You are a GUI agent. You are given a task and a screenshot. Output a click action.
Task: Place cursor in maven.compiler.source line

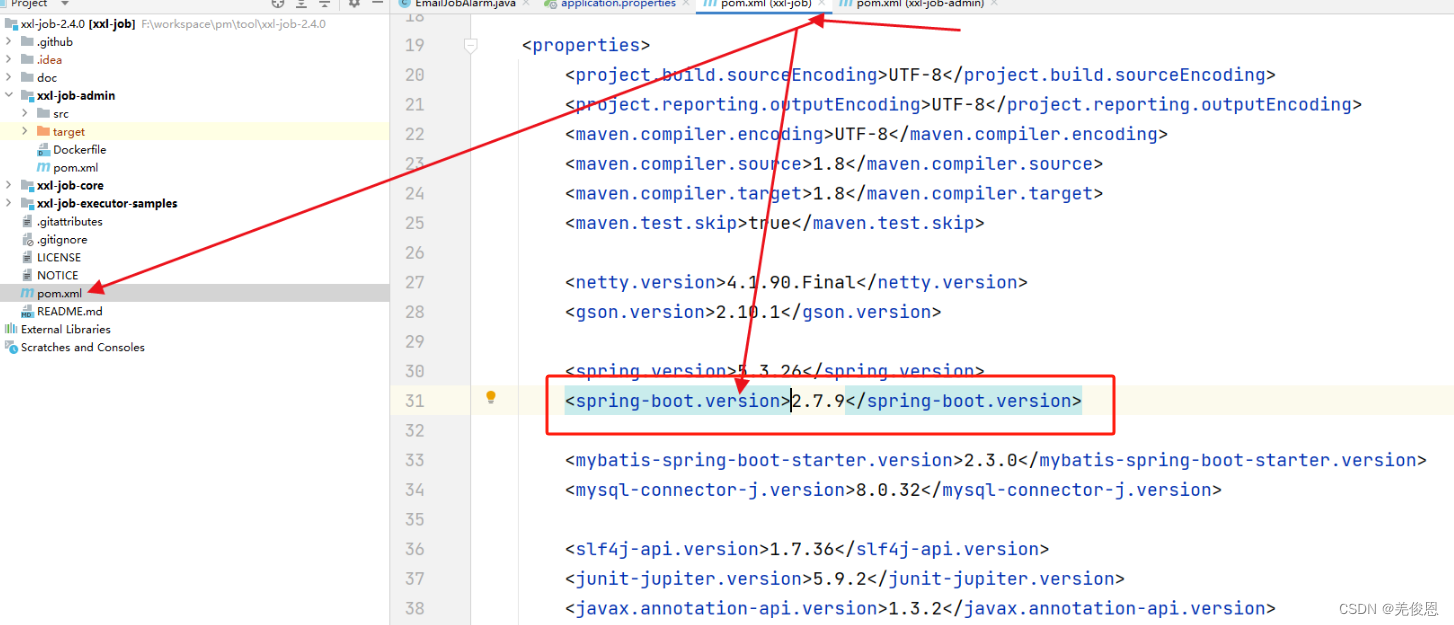tap(834, 164)
